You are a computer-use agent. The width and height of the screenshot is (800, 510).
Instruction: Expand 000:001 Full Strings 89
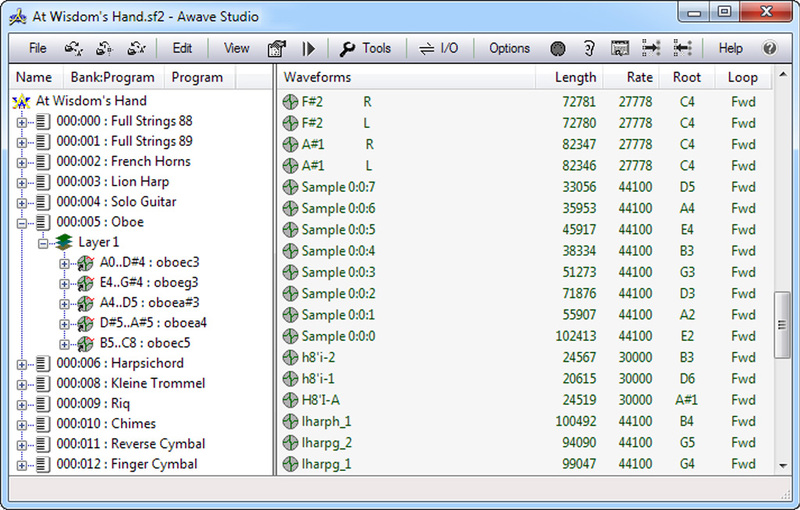click(x=21, y=143)
